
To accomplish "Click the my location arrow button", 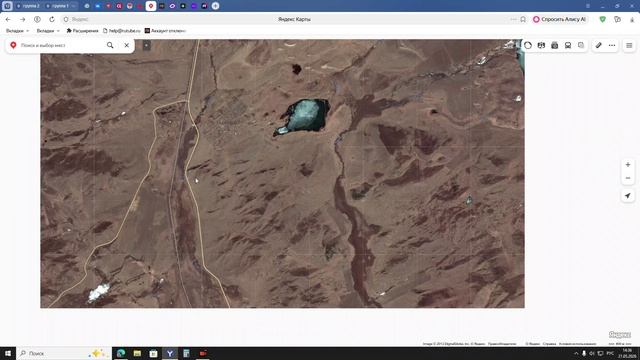I will (x=628, y=196).
